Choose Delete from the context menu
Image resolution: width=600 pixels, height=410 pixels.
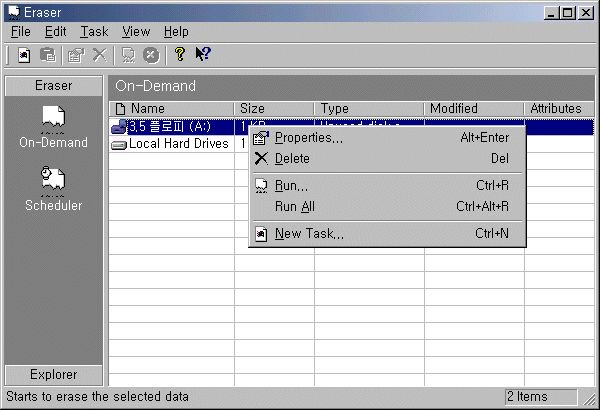tap(387, 158)
